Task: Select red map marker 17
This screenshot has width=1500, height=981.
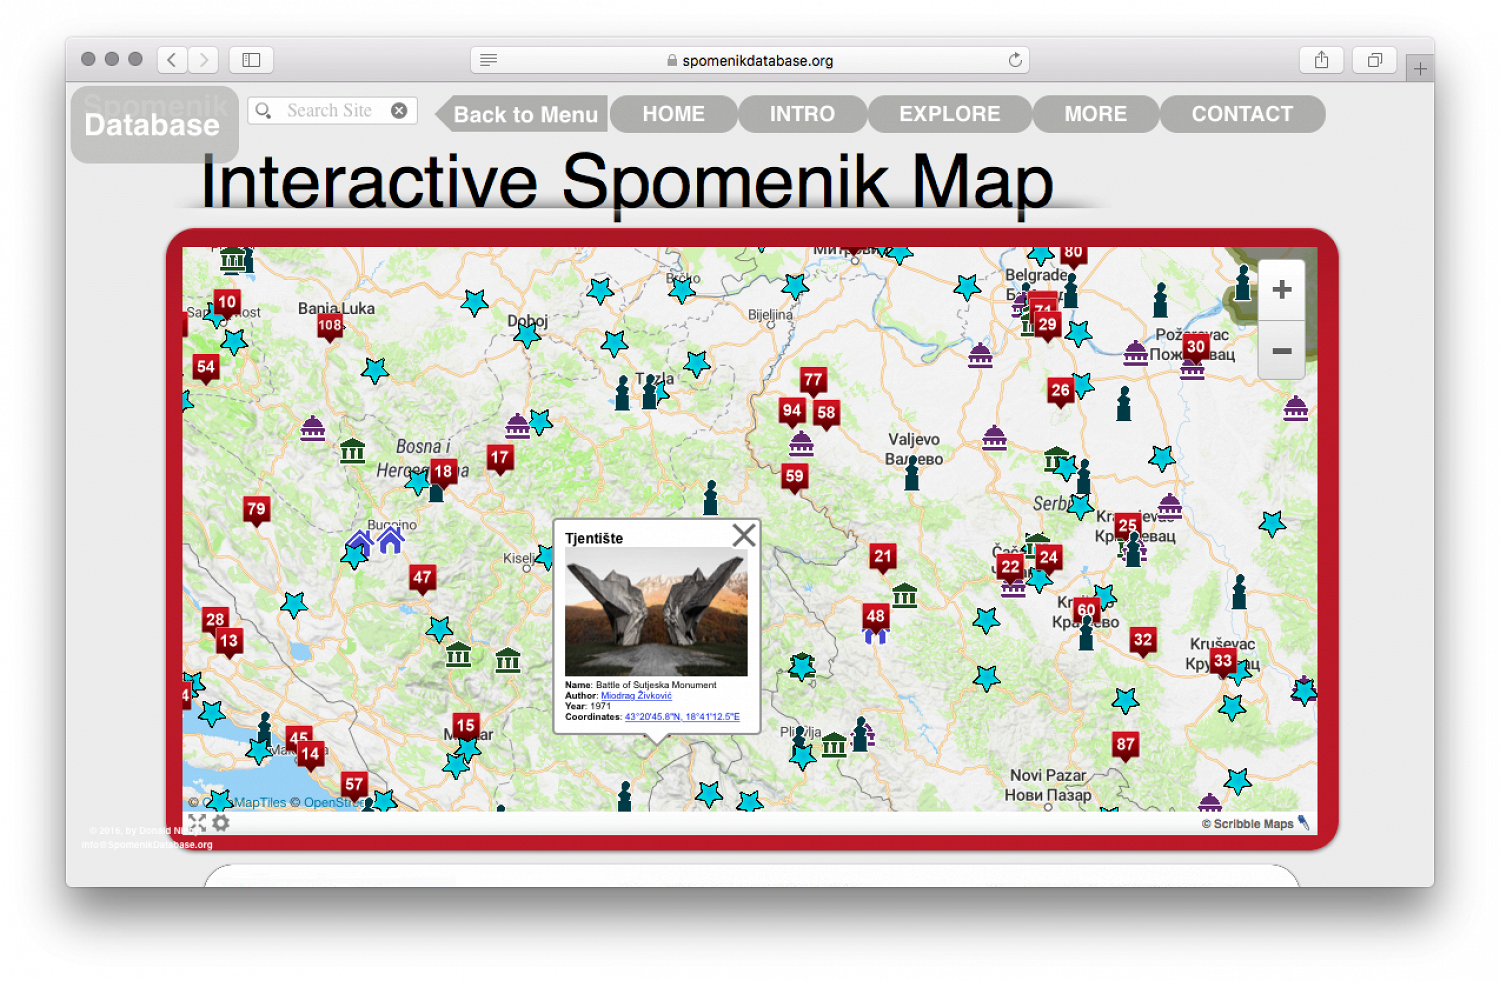Action: click(500, 460)
